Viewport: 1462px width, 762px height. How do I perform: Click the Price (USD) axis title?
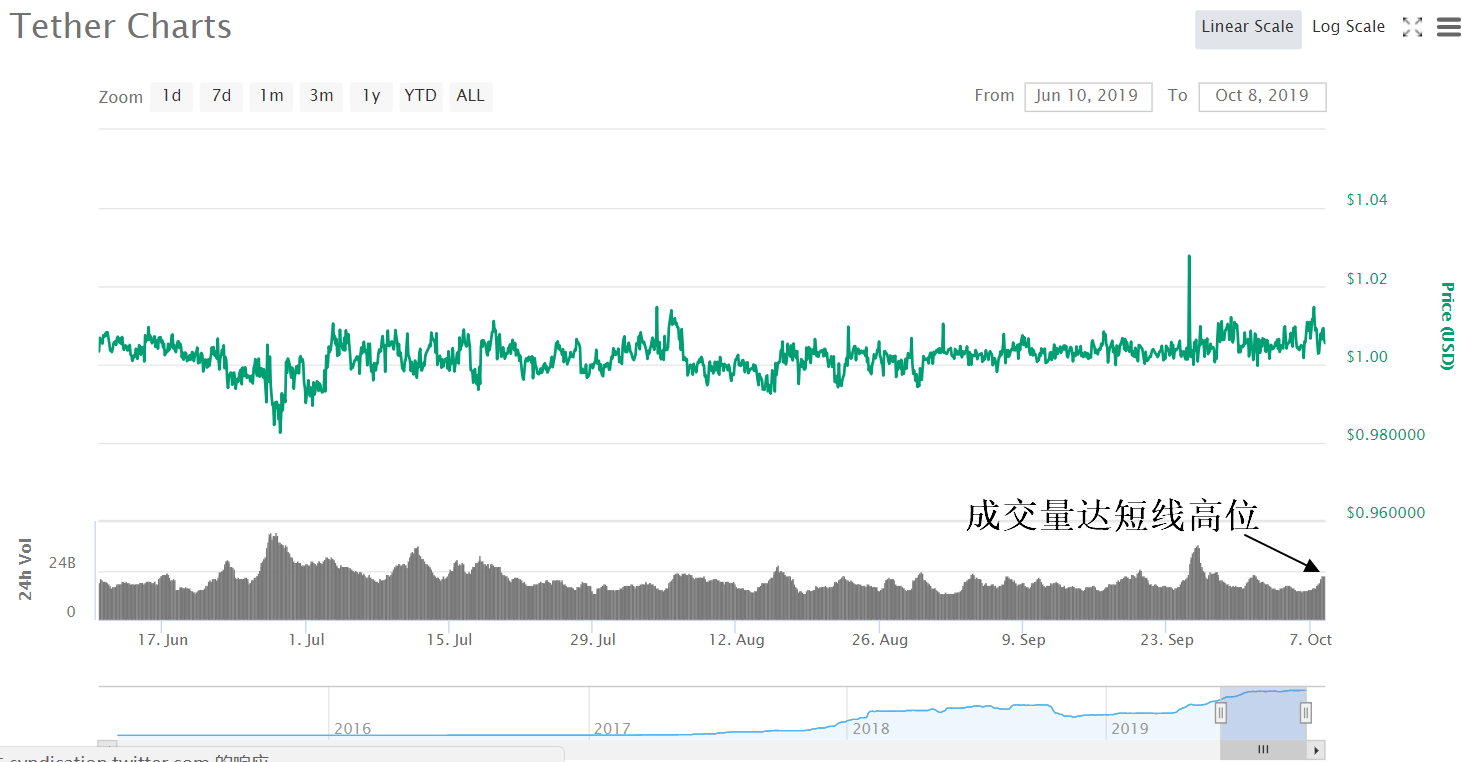pos(1446,326)
